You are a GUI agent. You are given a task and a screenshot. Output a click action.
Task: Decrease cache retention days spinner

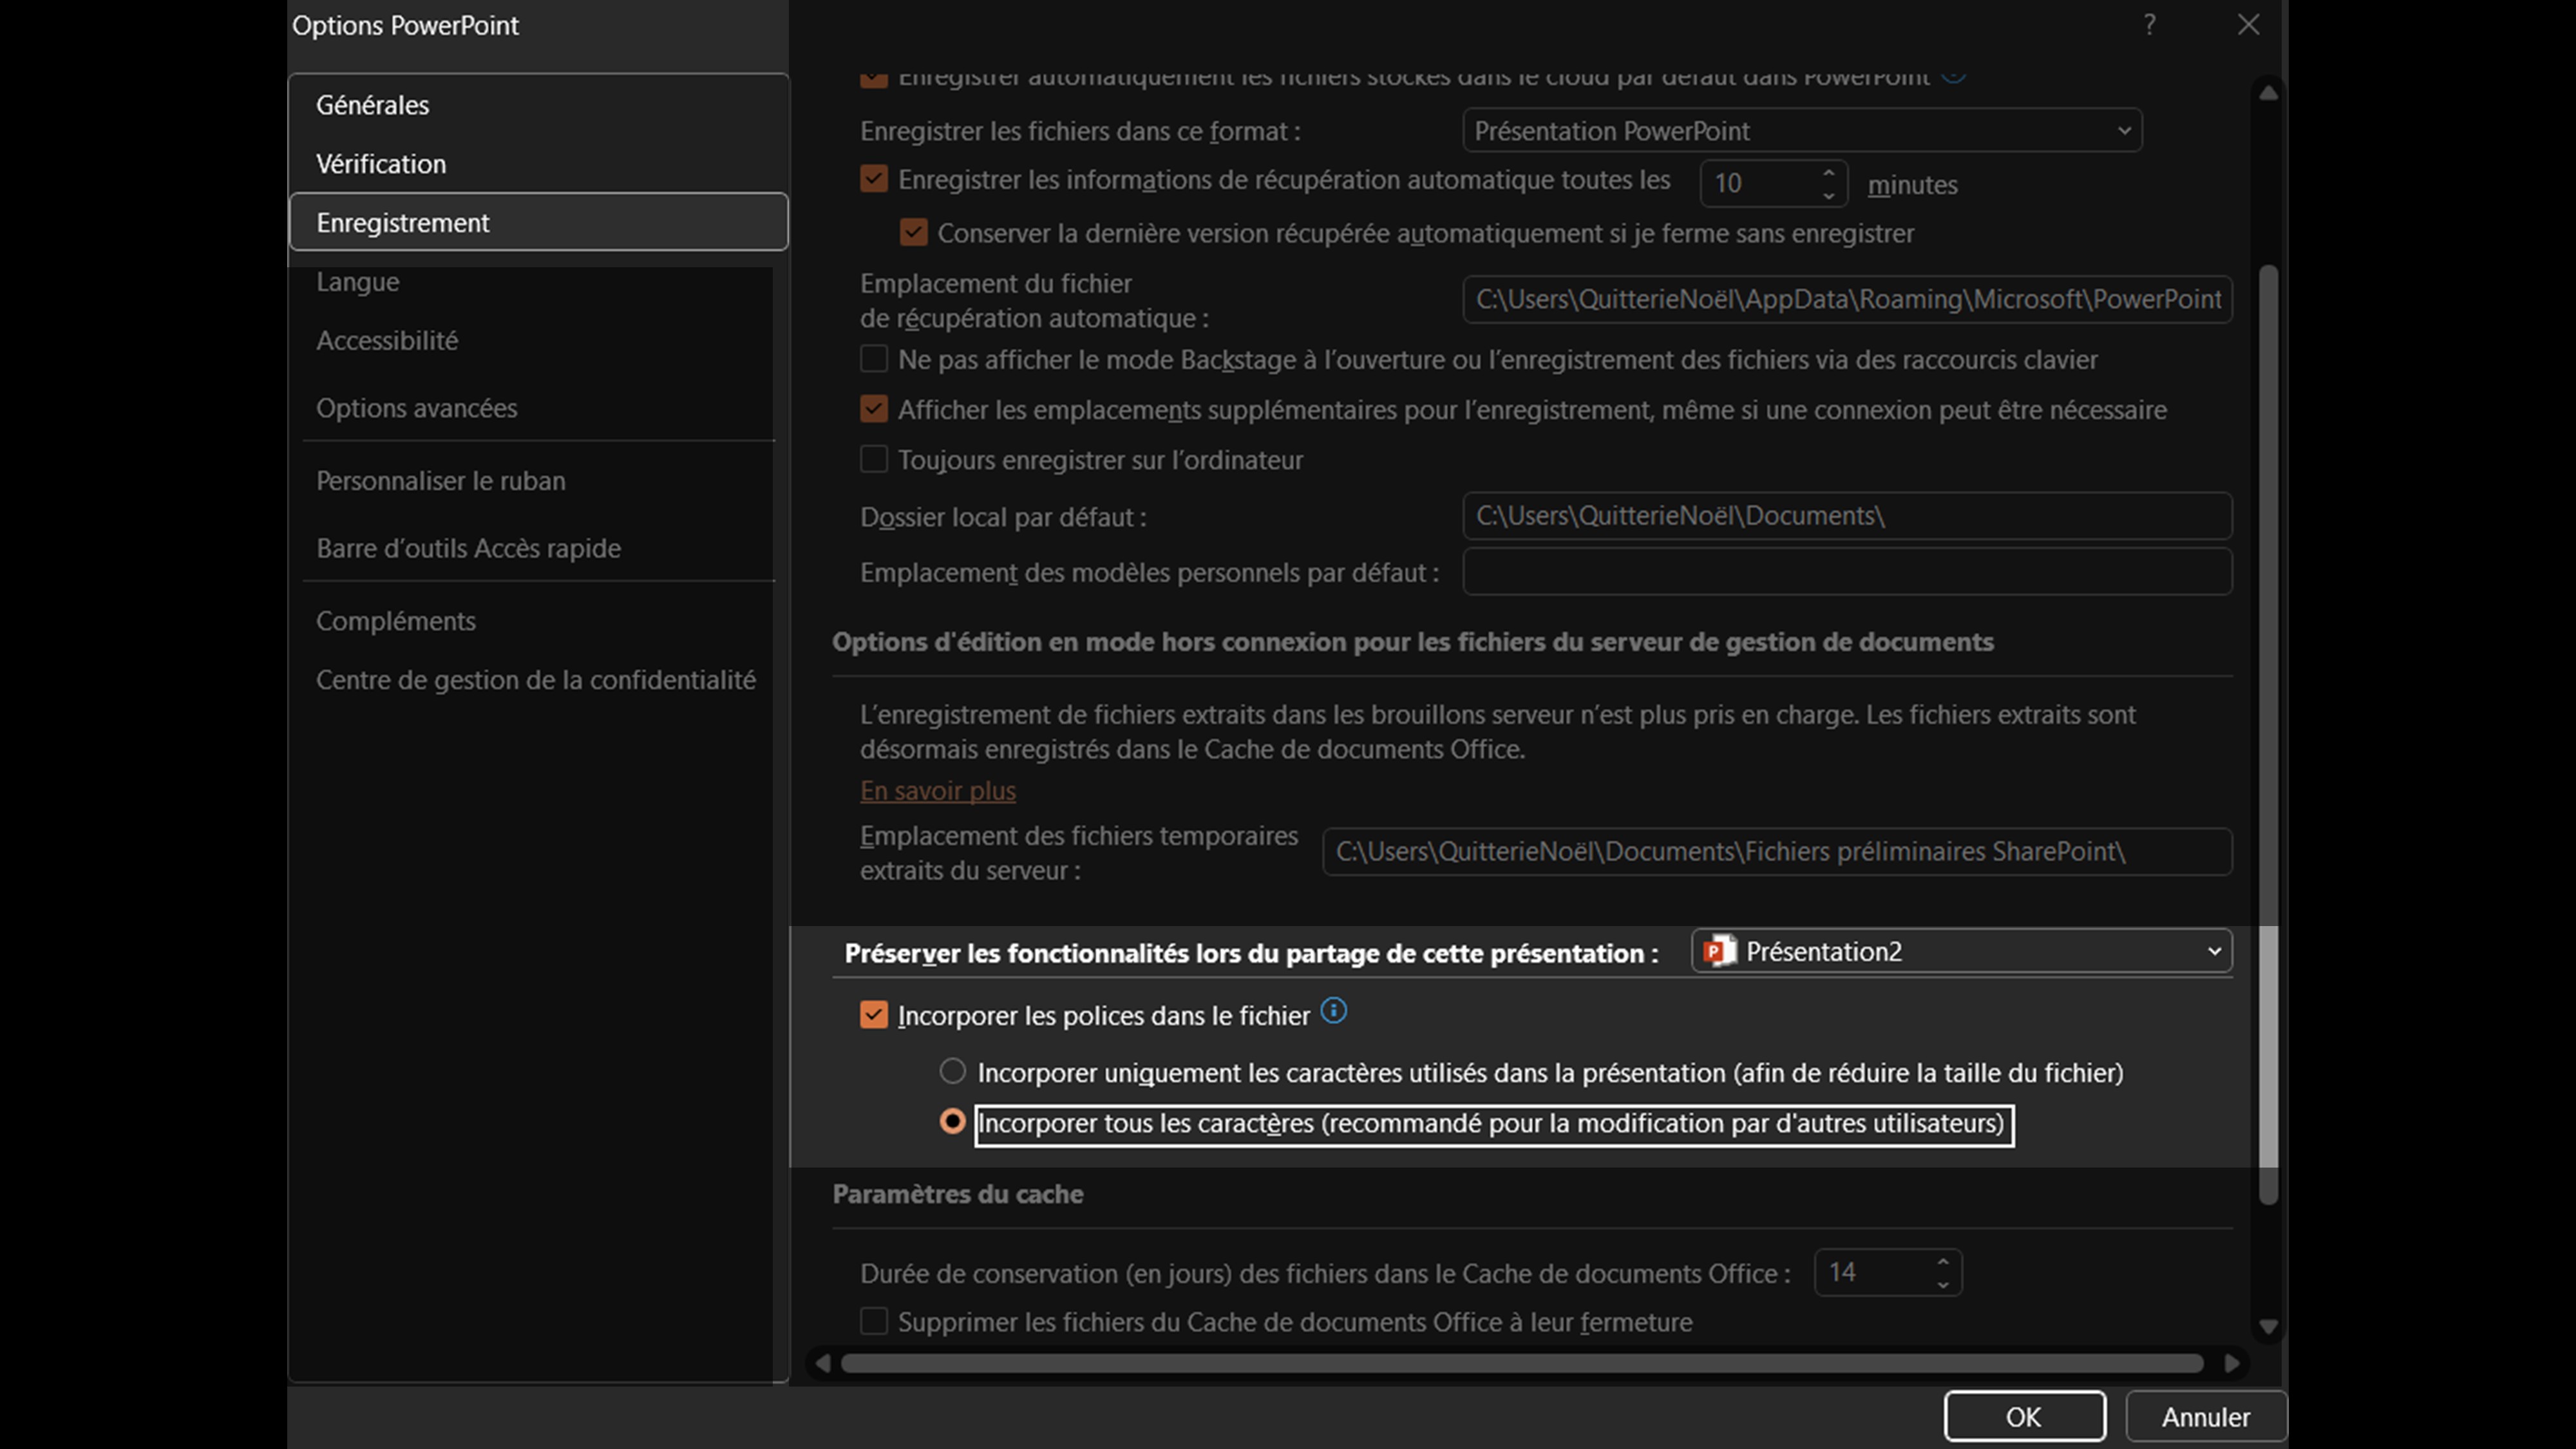coord(1942,1284)
